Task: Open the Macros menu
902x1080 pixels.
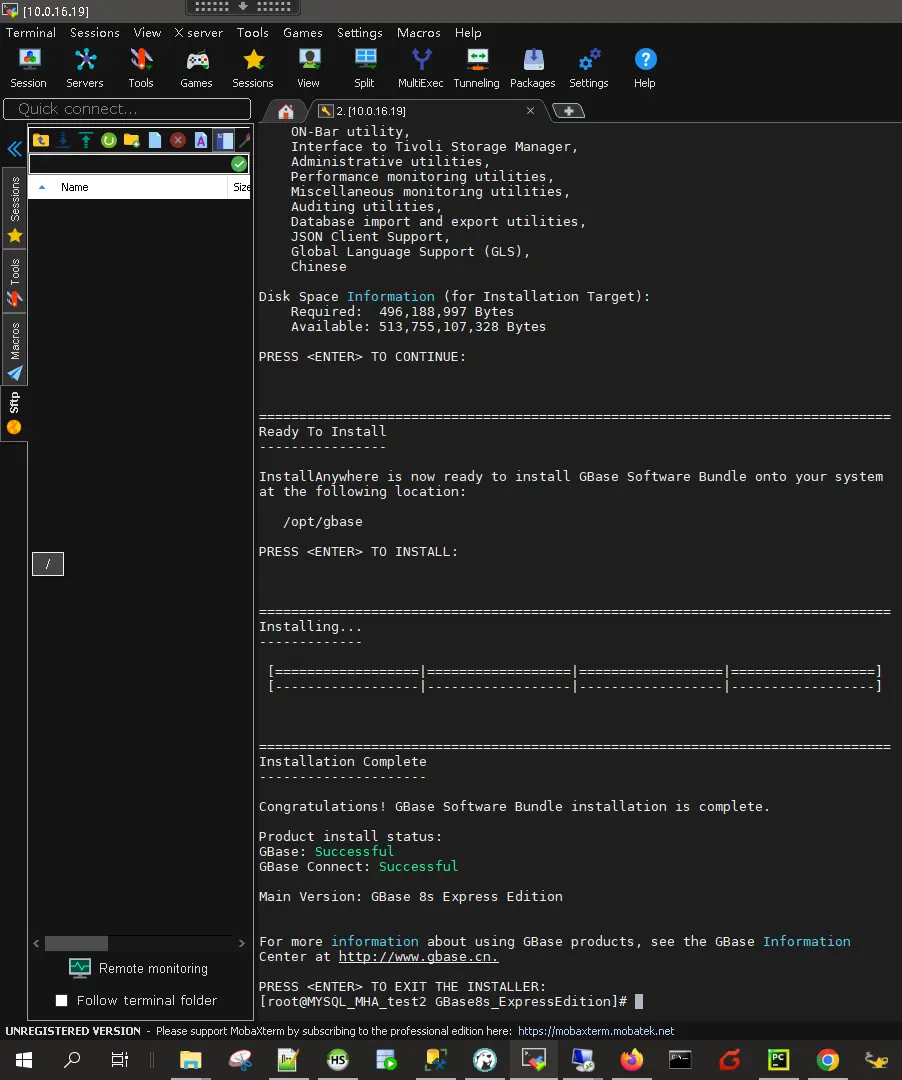Action: pos(418,32)
